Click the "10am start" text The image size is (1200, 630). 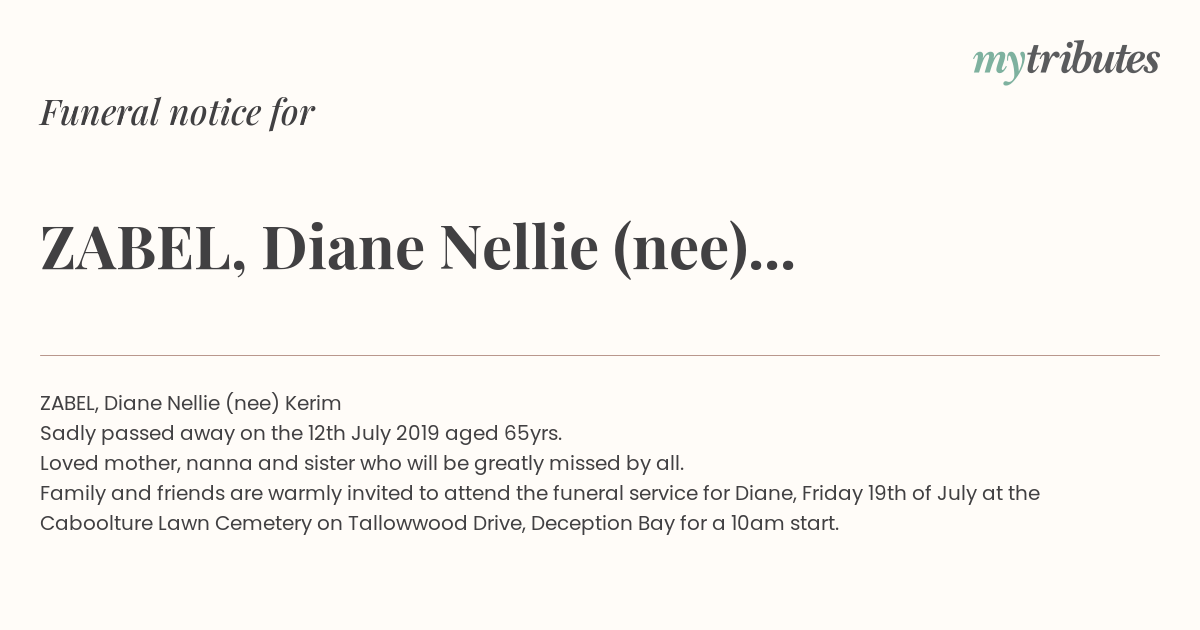(x=784, y=523)
